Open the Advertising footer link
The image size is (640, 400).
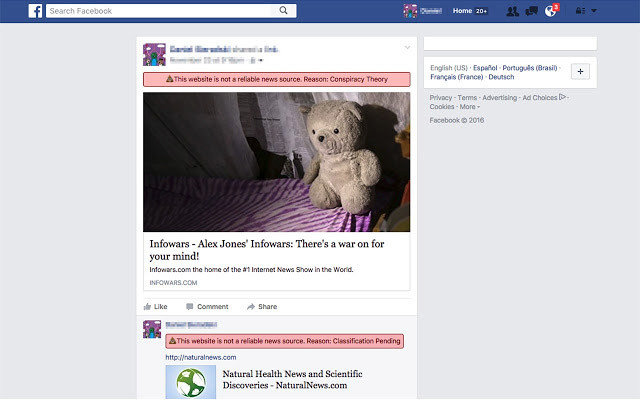click(499, 98)
